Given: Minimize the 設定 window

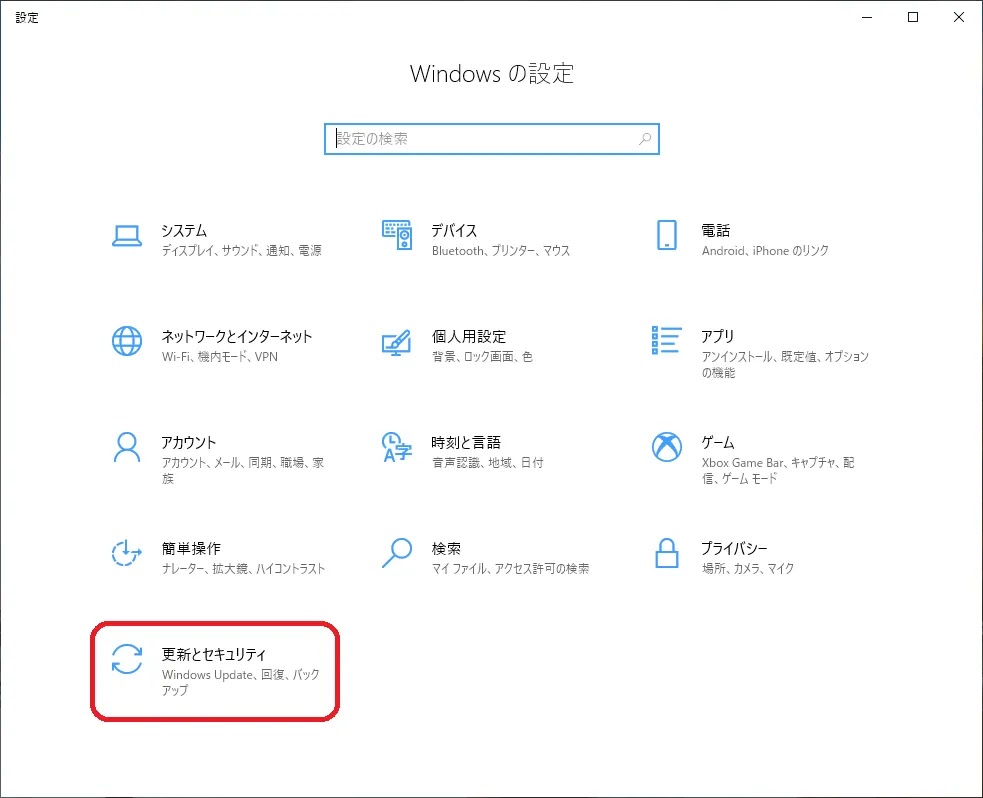Looking at the screenshot, I should 867,17.
